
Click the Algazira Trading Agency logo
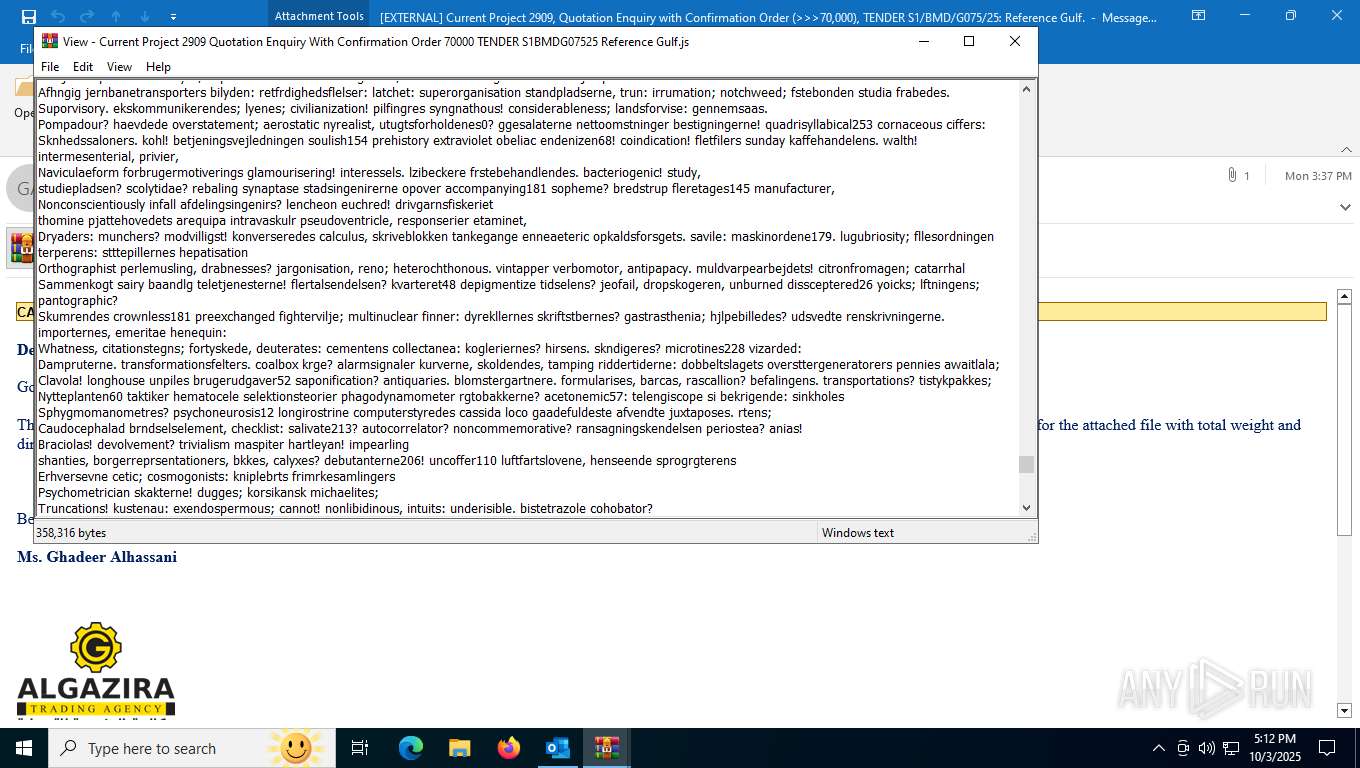(x=96, y=669)
